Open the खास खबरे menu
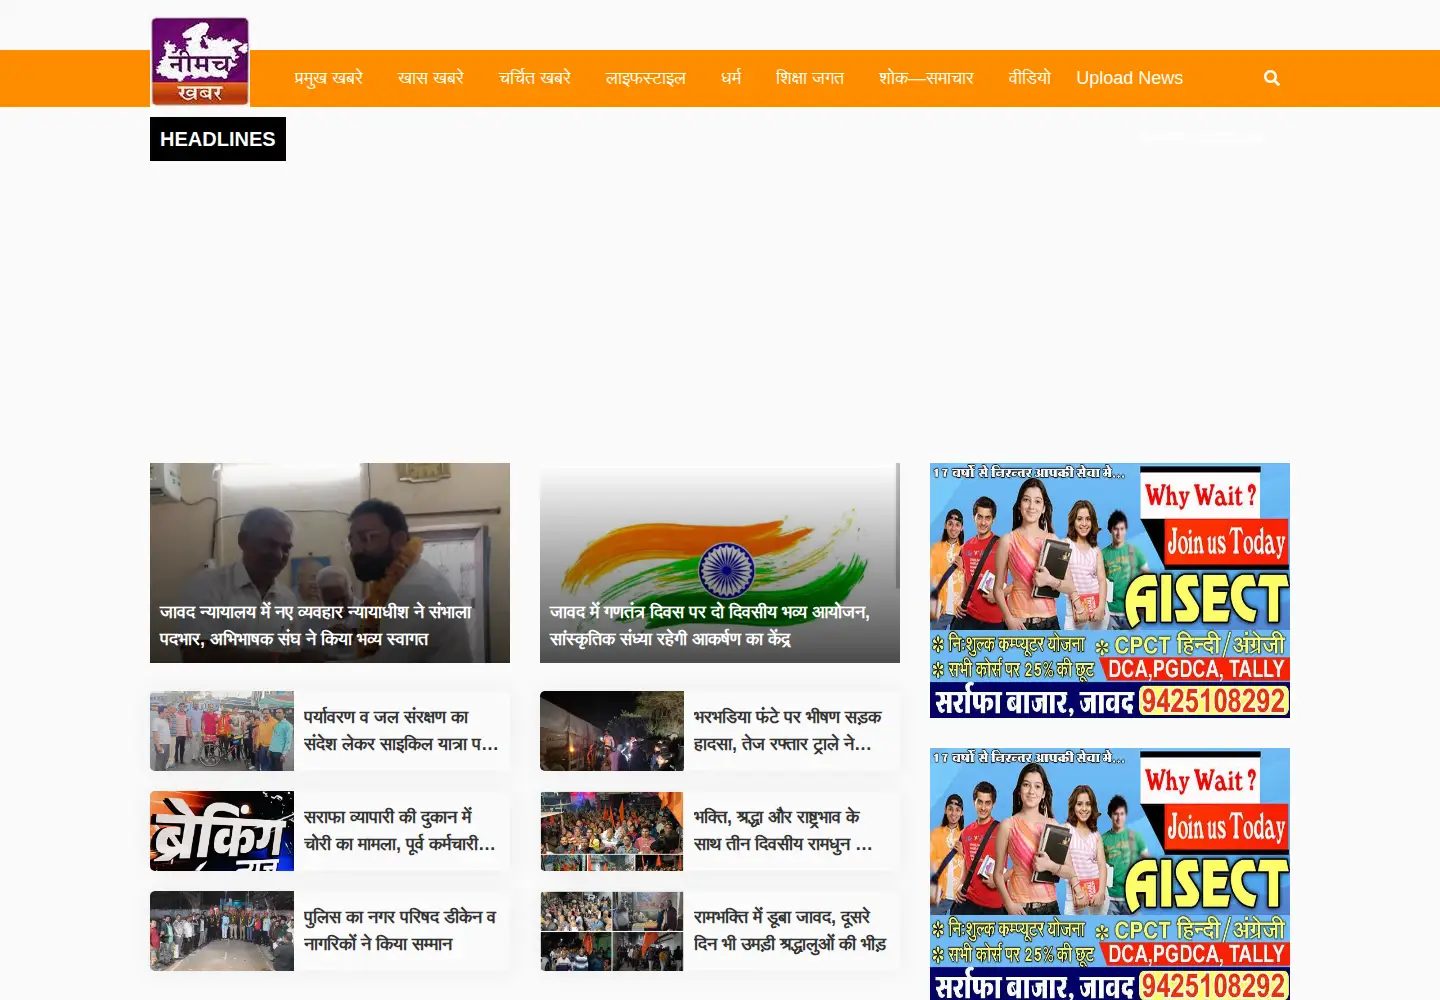The image size is (1440, 1000). (x=431, y=78)
